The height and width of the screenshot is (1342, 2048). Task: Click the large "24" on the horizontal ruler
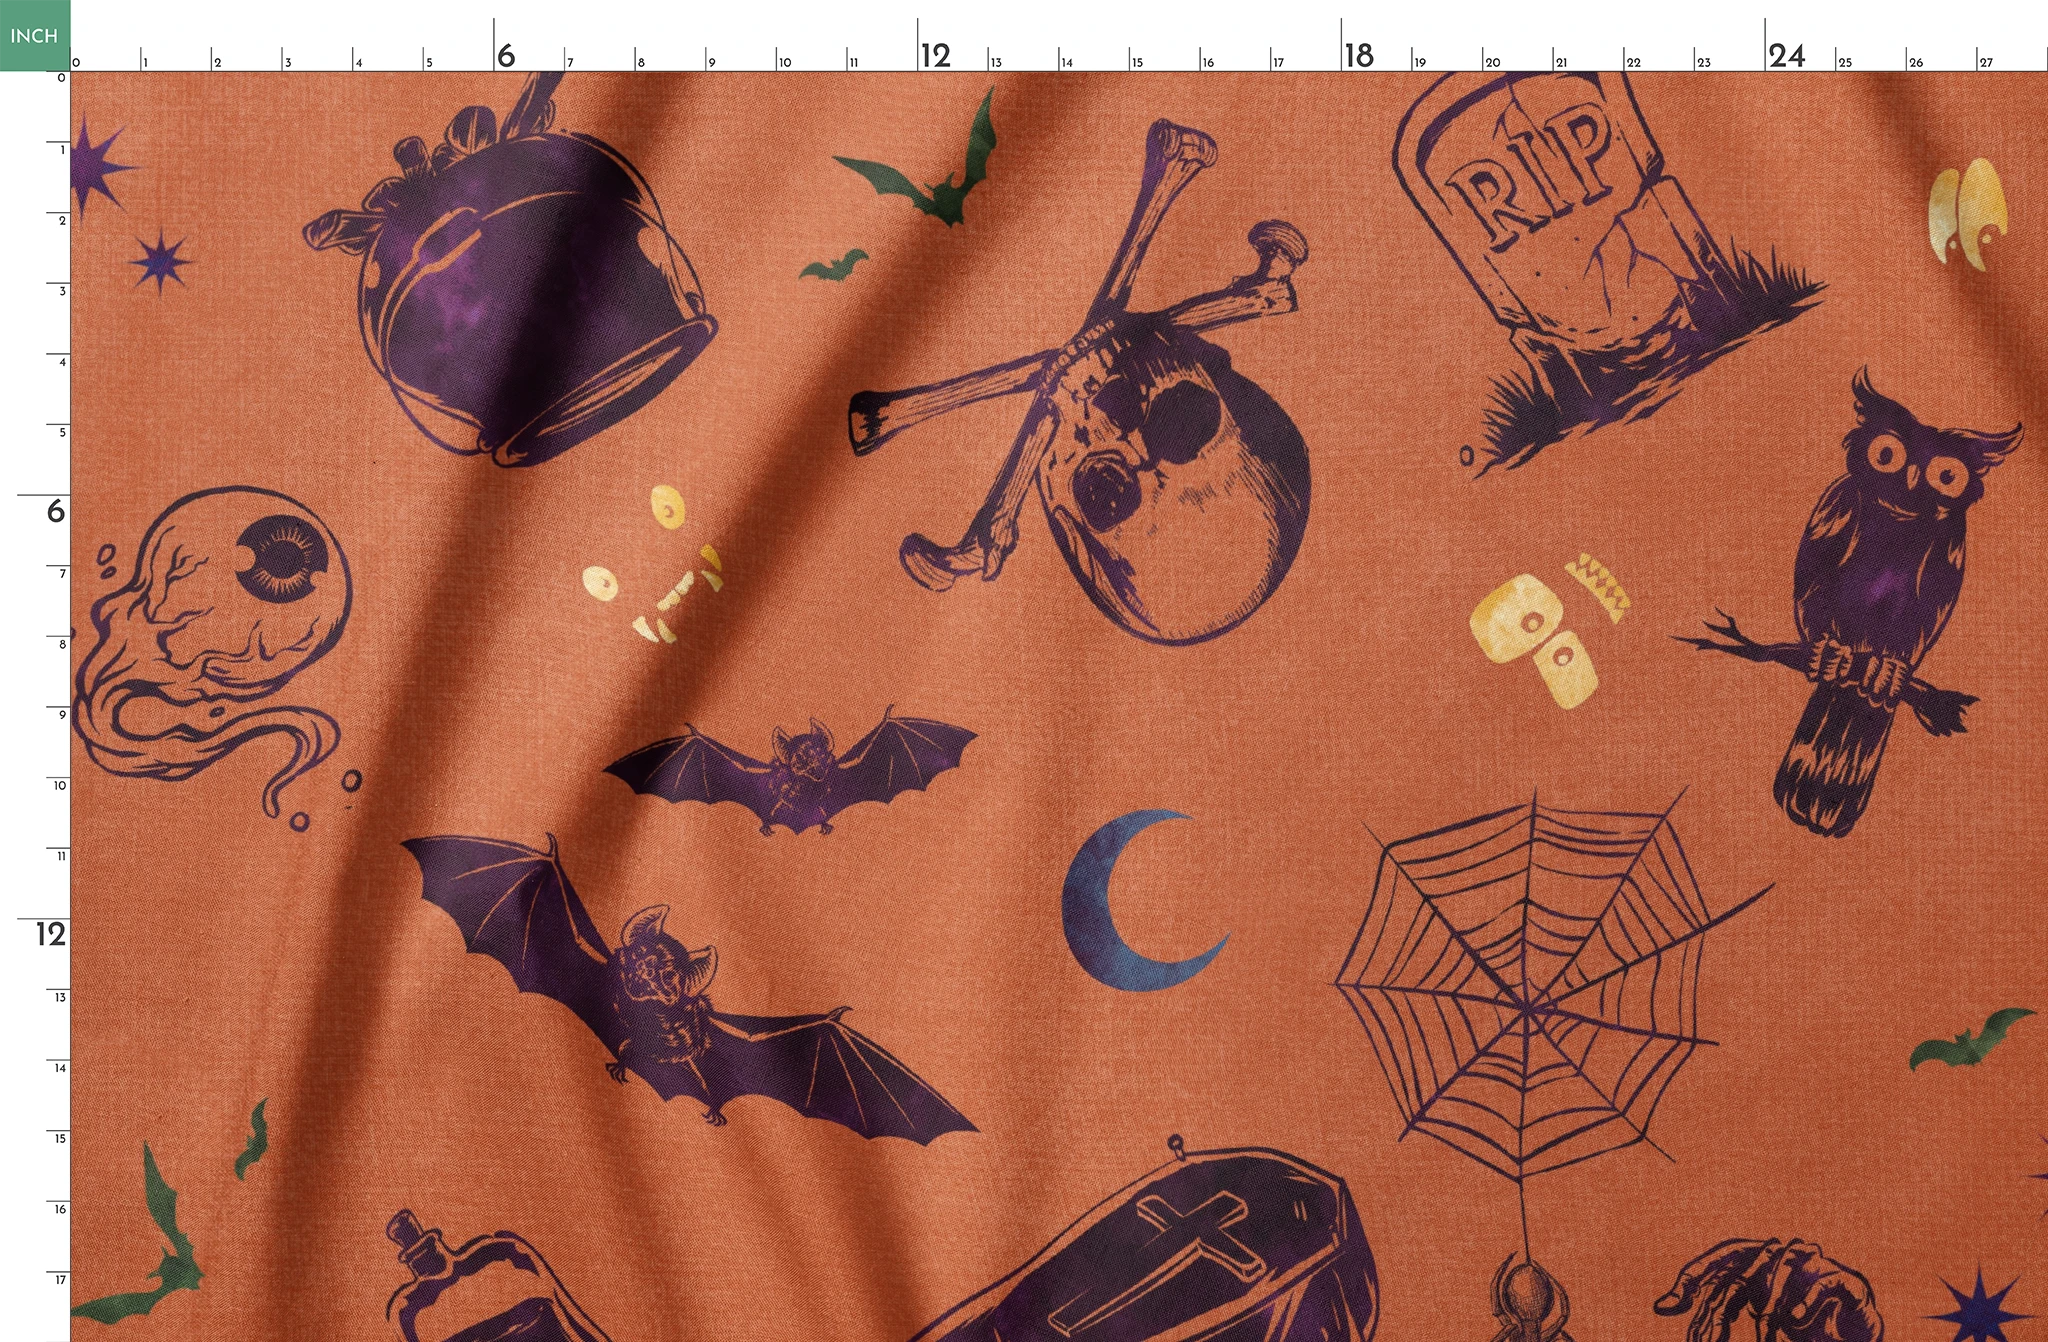click(x=1786, y=56)
